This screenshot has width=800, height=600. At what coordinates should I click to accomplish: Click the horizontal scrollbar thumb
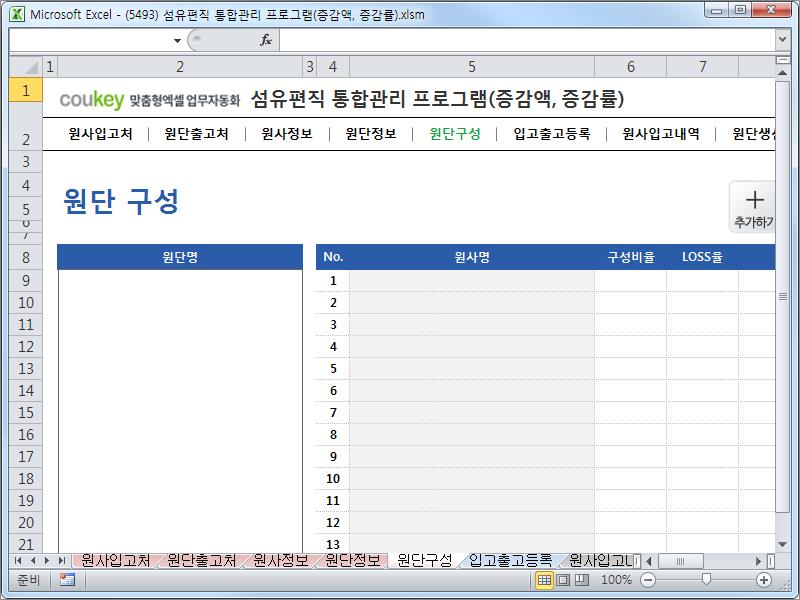click(x=681, y=561)
